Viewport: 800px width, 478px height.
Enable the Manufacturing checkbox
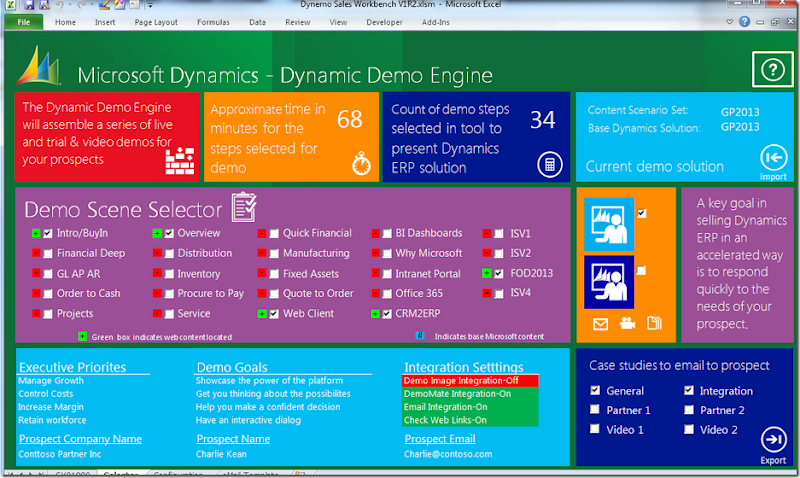point(274,253)
